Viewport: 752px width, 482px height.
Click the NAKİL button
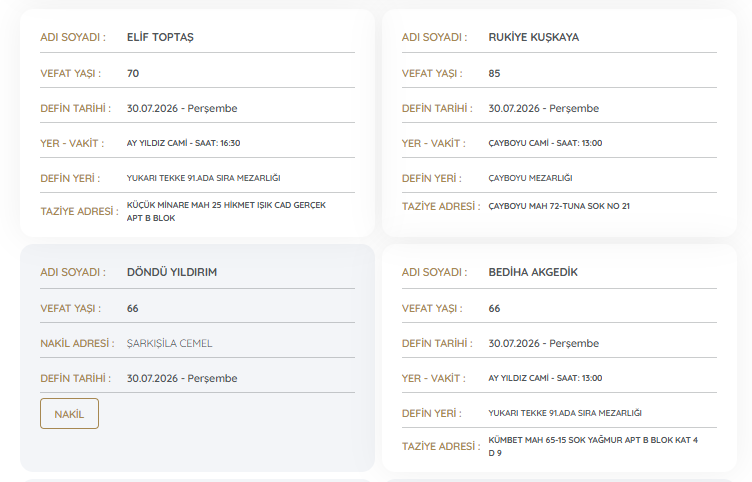click(x=70, y=413)
